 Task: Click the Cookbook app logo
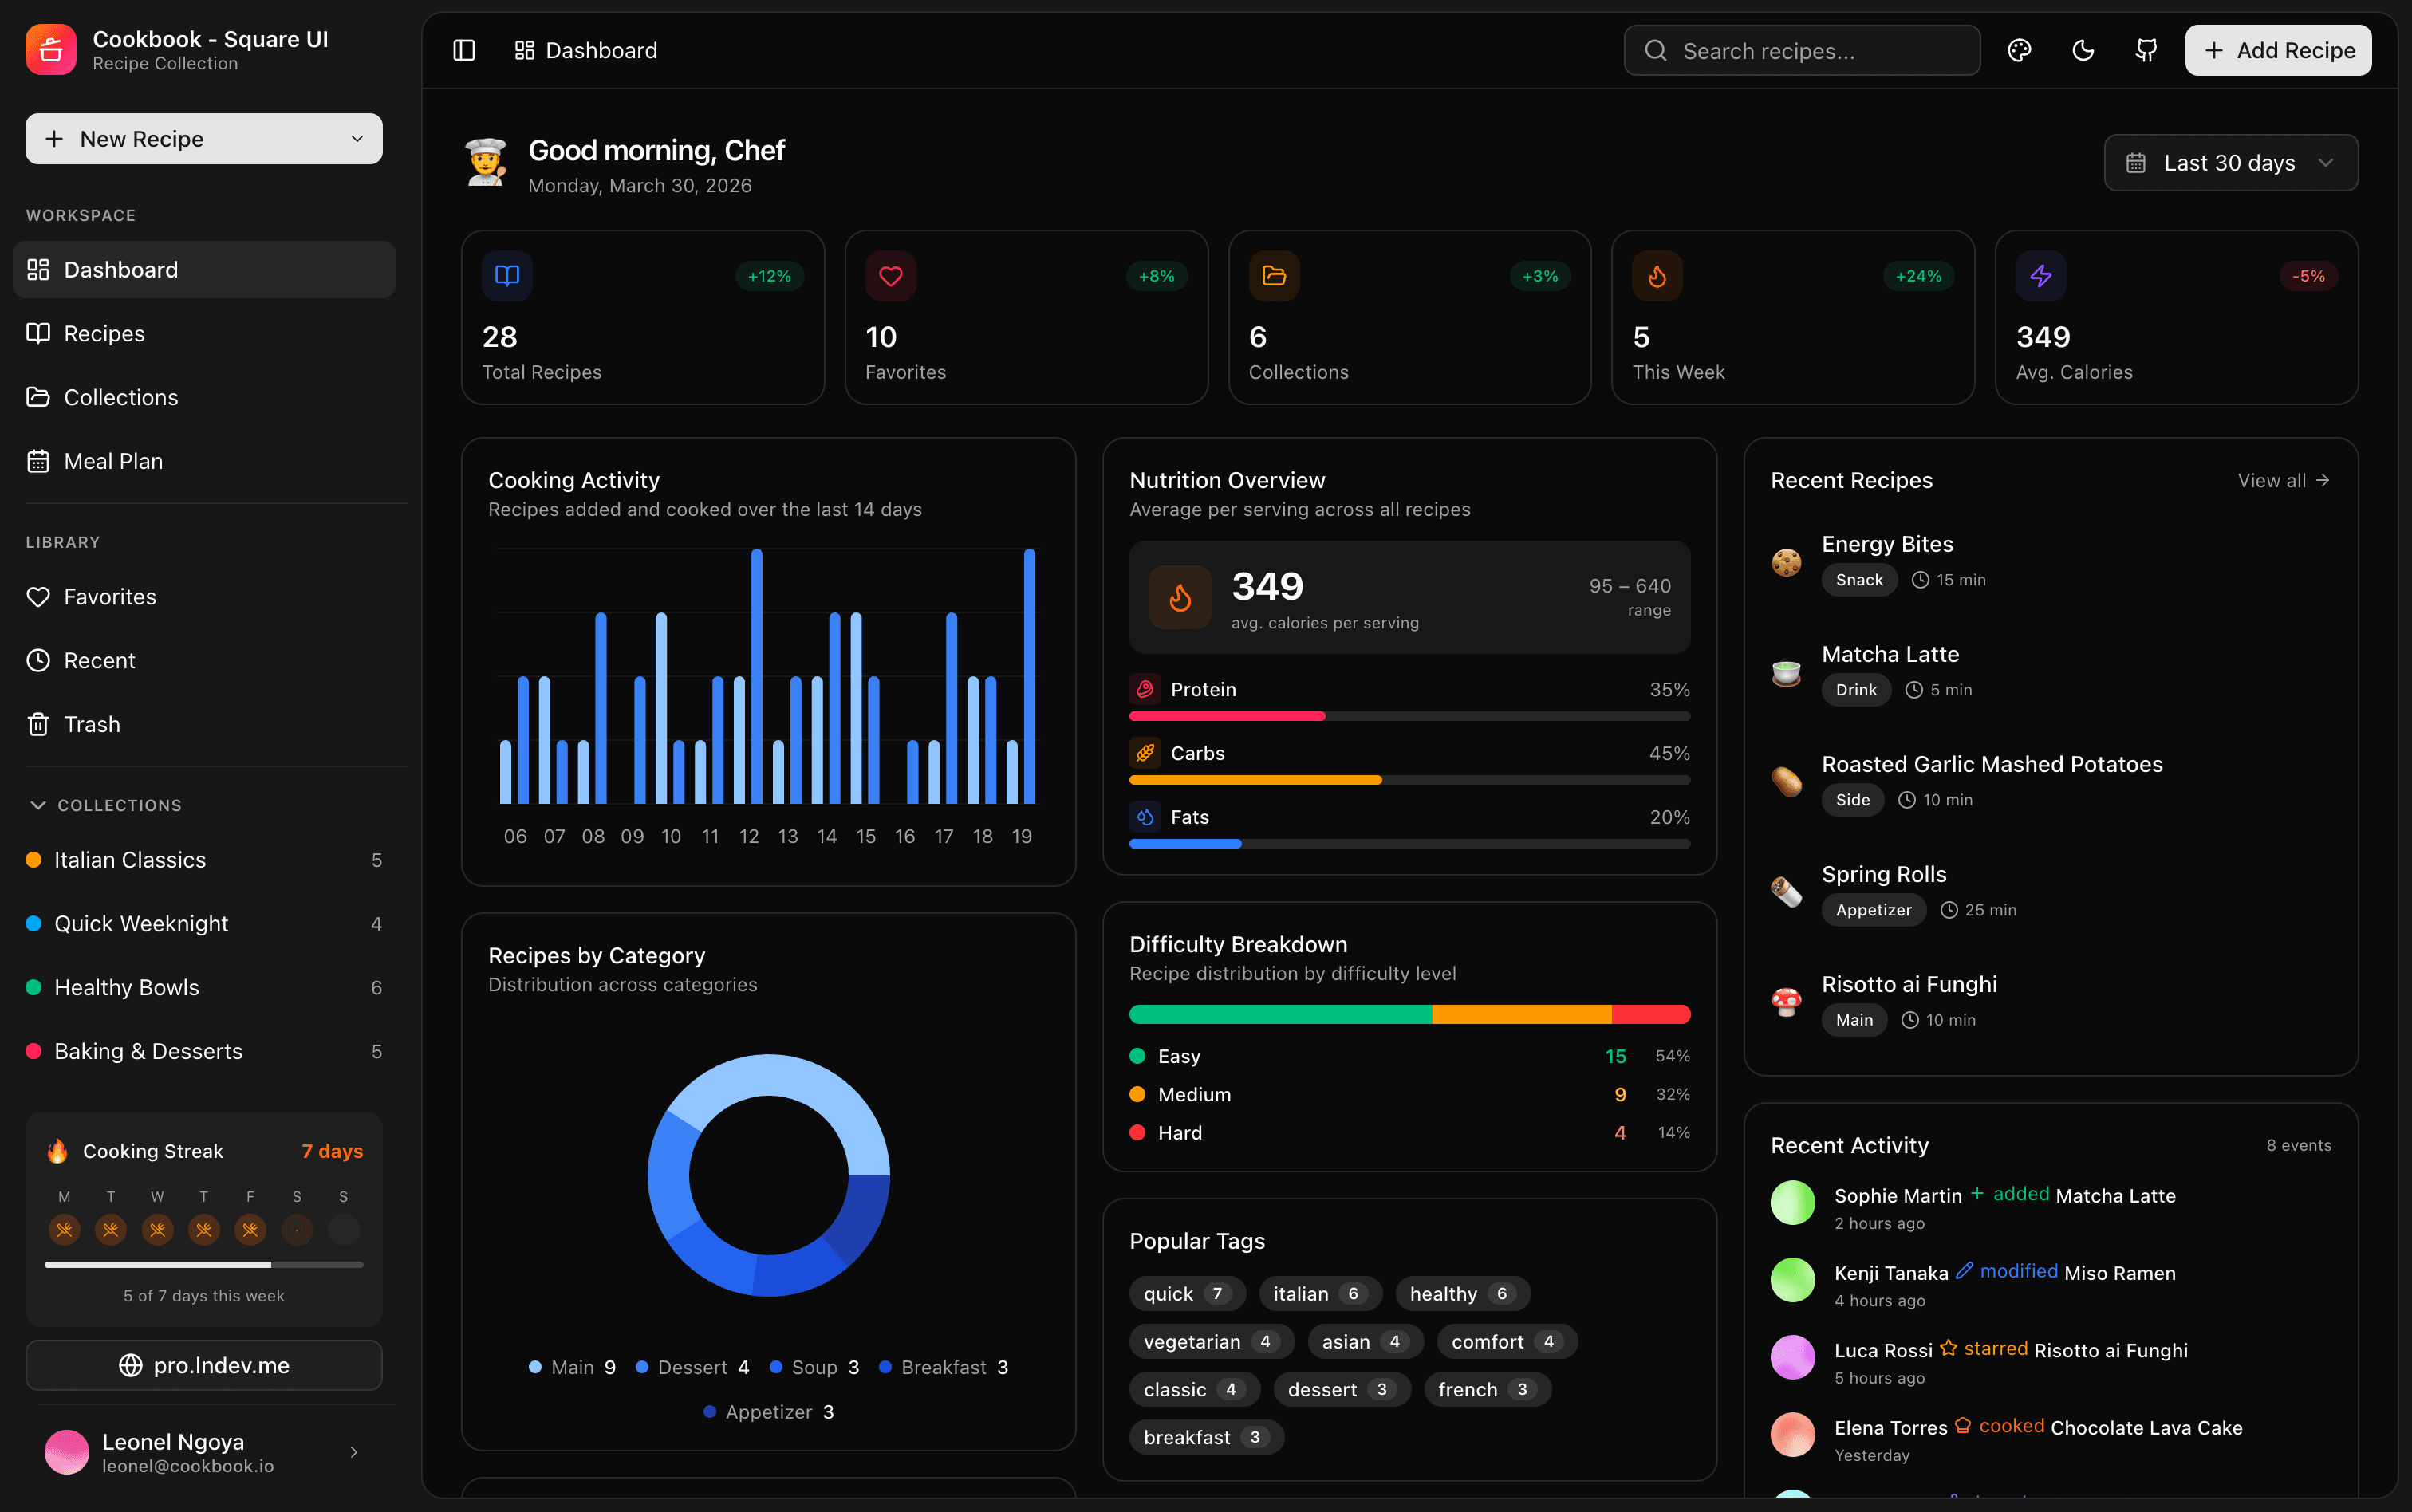(x=51, y=50)
